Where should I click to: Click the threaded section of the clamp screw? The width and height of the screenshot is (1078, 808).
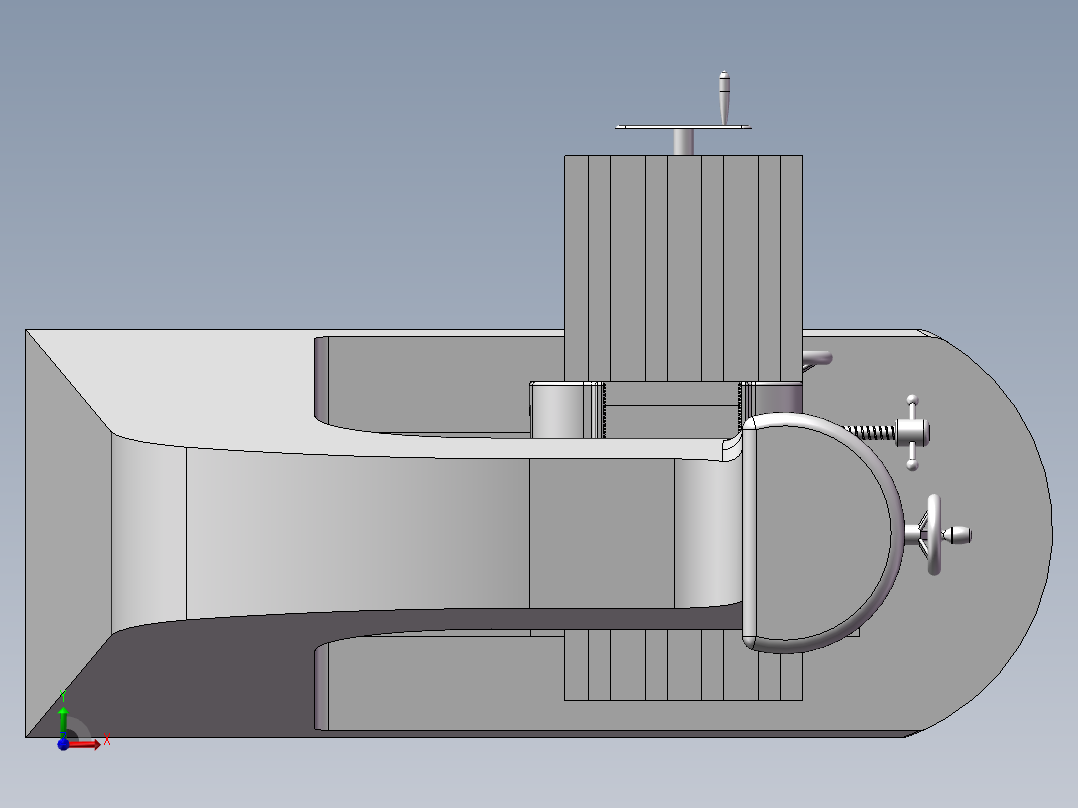click(x=870, y=433)
